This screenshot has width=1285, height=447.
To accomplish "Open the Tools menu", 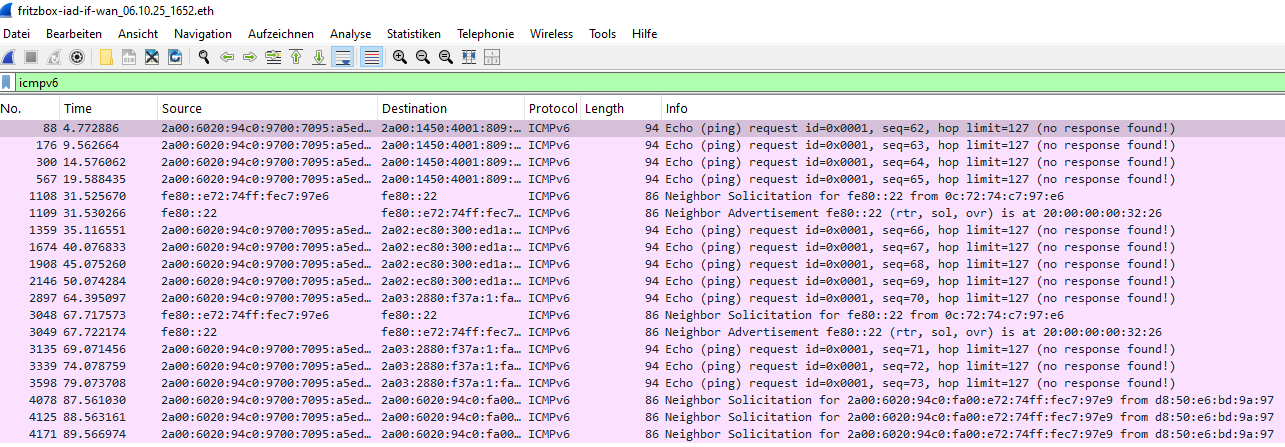I will coord(603,34).
